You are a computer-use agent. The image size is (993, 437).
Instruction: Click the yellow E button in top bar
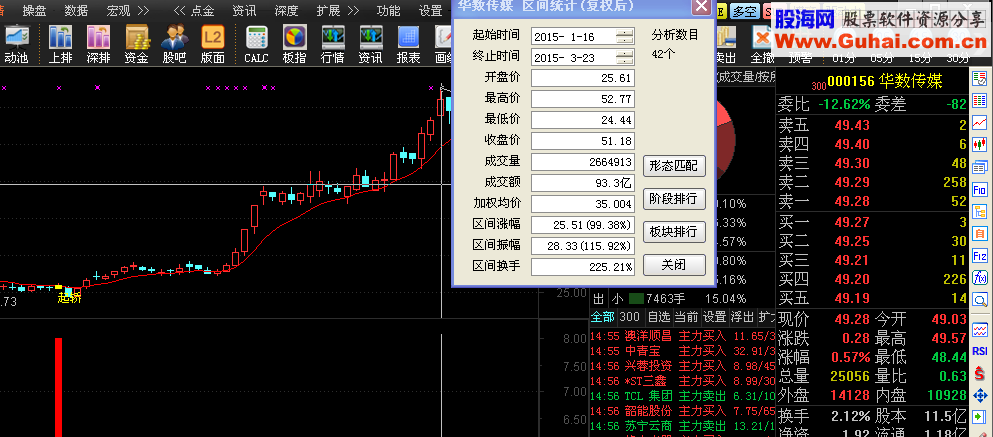(x=721, y=11)
